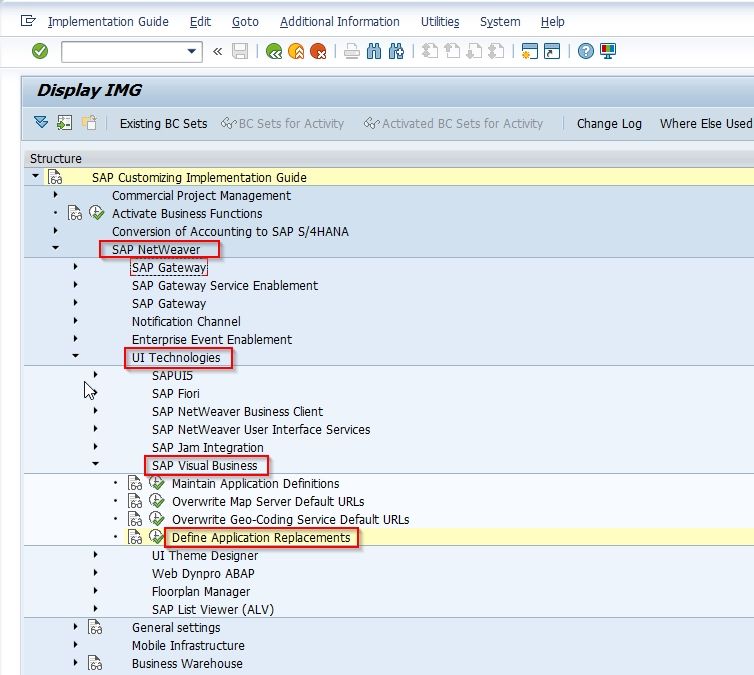Open the Additional Information menu
The width and height of the screenshot is (754, 675).
point(339,22)
